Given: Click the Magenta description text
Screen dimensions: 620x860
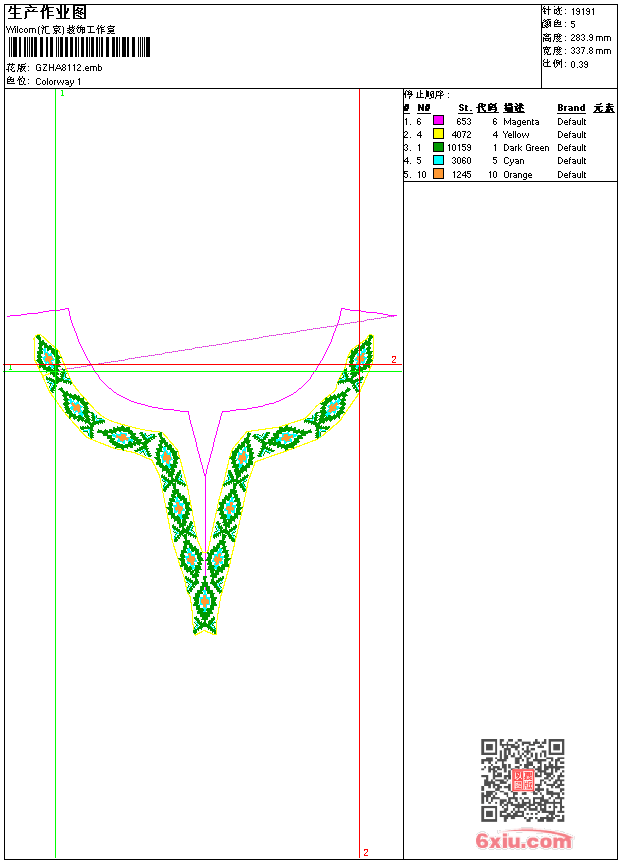Looking at the screenshot, I should tap(521, 122).
